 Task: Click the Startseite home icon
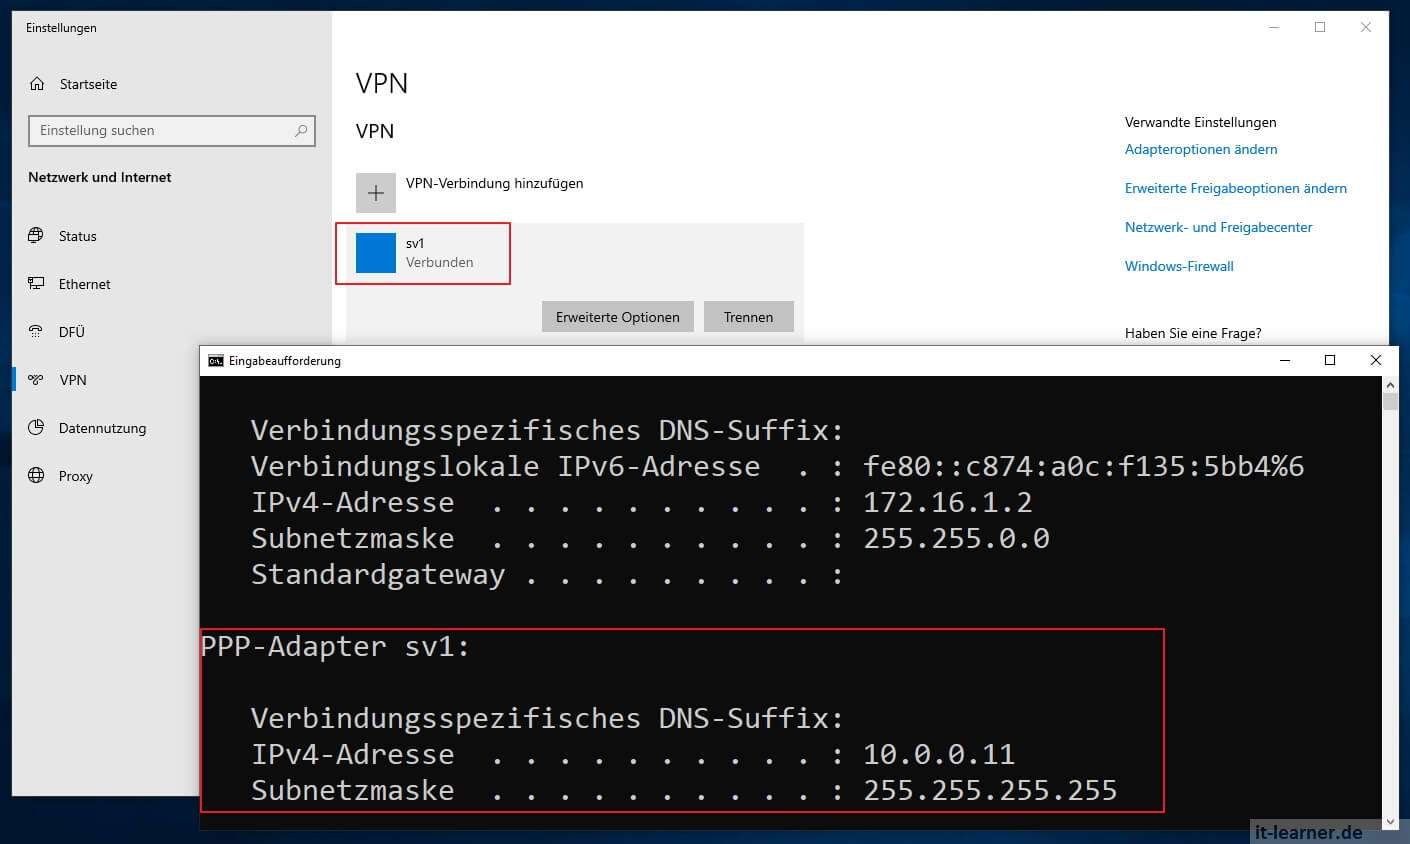click(37, 84)
